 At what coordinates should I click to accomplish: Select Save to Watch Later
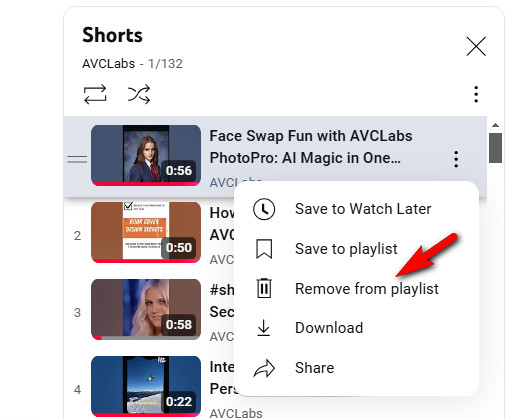click(x=356, y=209)
